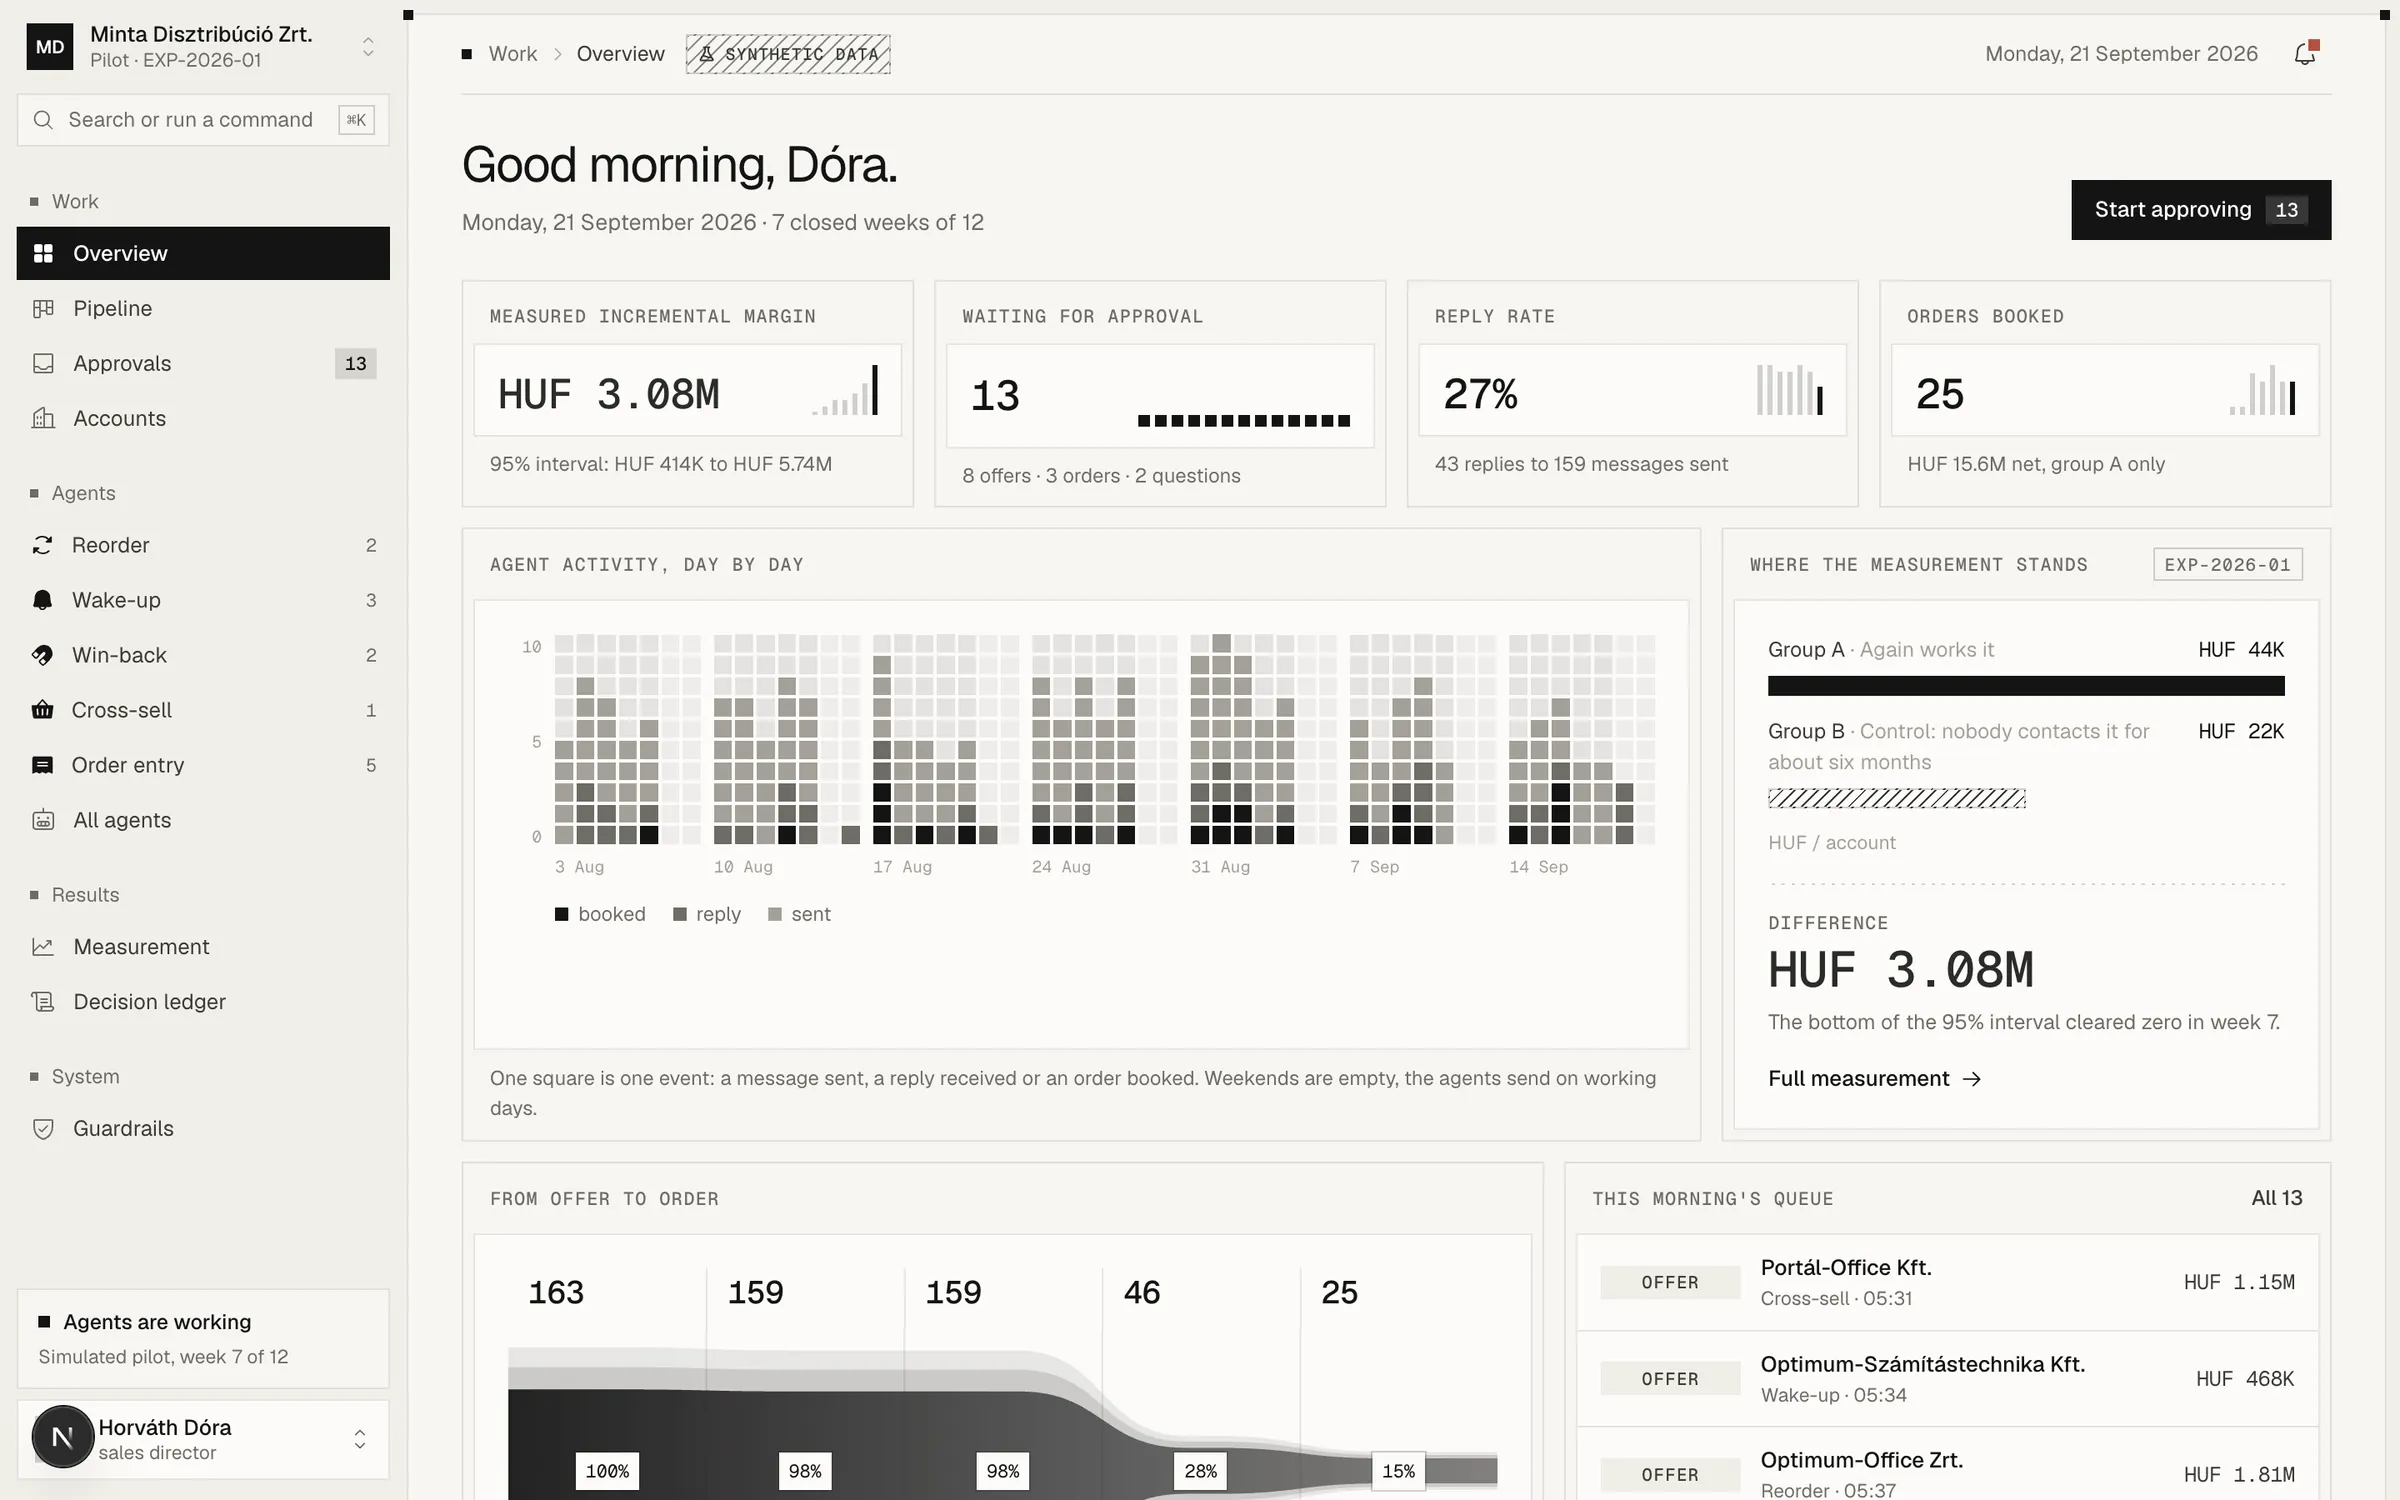This screenshot has width=2400, height=1500.
Task: Click All 13 in morning's queue
Action: [2276, 1198]
